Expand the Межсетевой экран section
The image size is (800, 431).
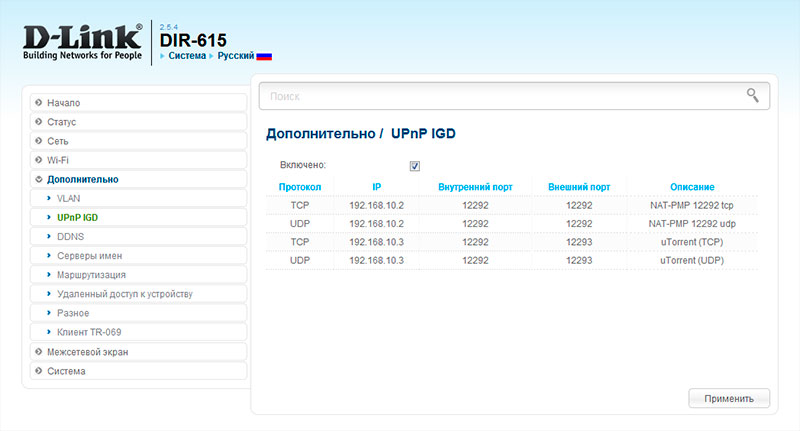[87, 352]
